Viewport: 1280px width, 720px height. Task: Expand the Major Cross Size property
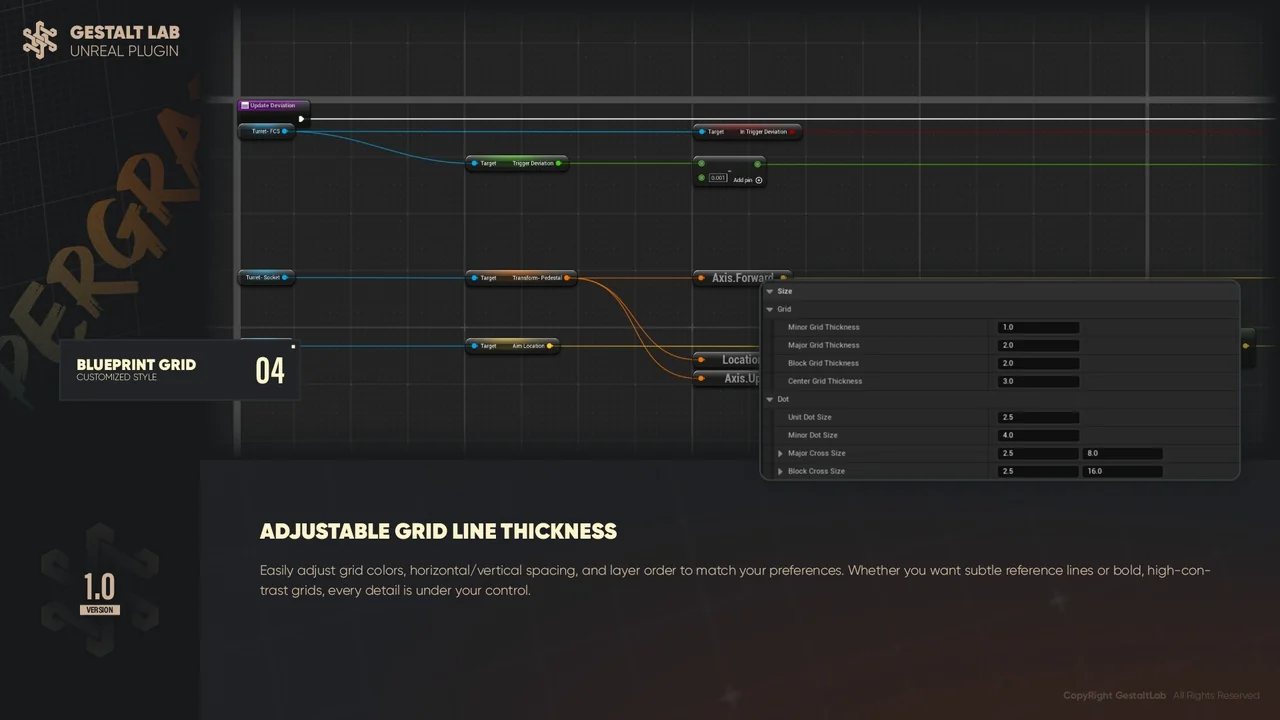tap(781, 453)
